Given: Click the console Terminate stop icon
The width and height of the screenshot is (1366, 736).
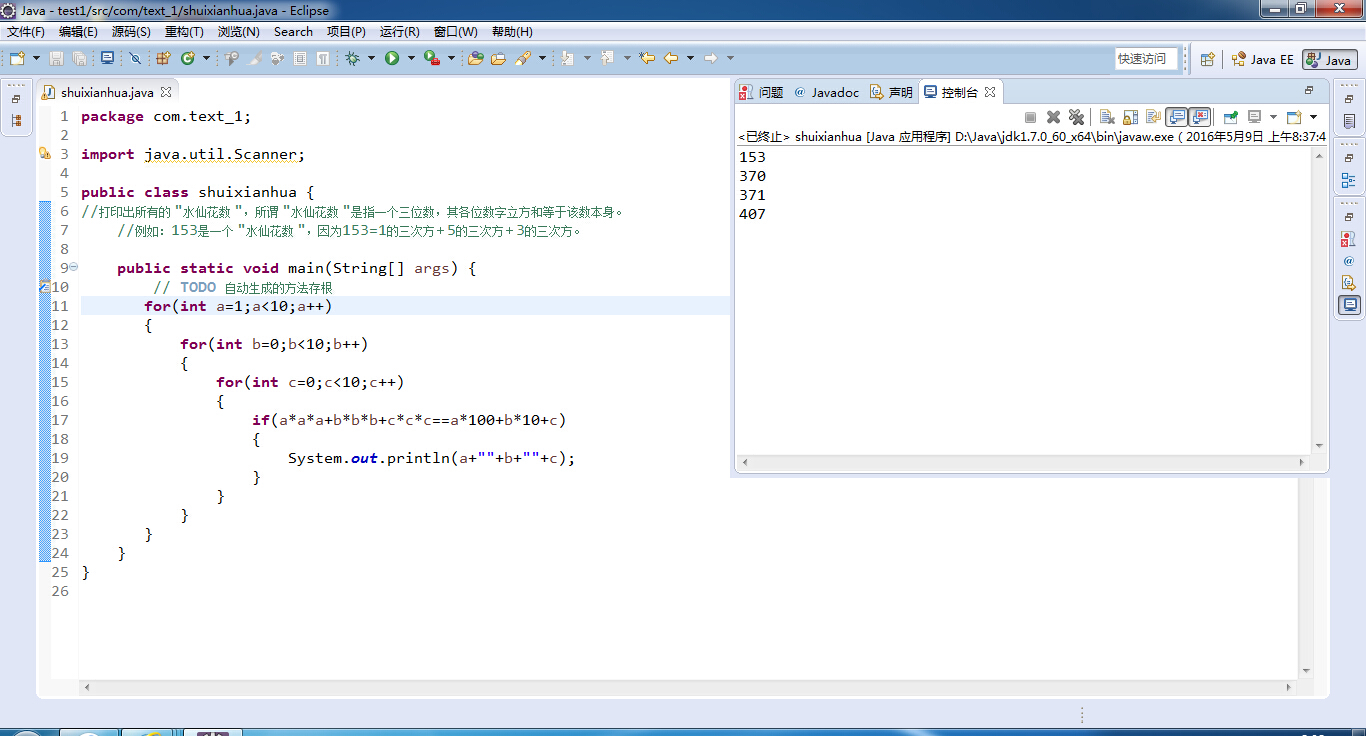Looking at the screenshot, I should (x=1031, y=117).
